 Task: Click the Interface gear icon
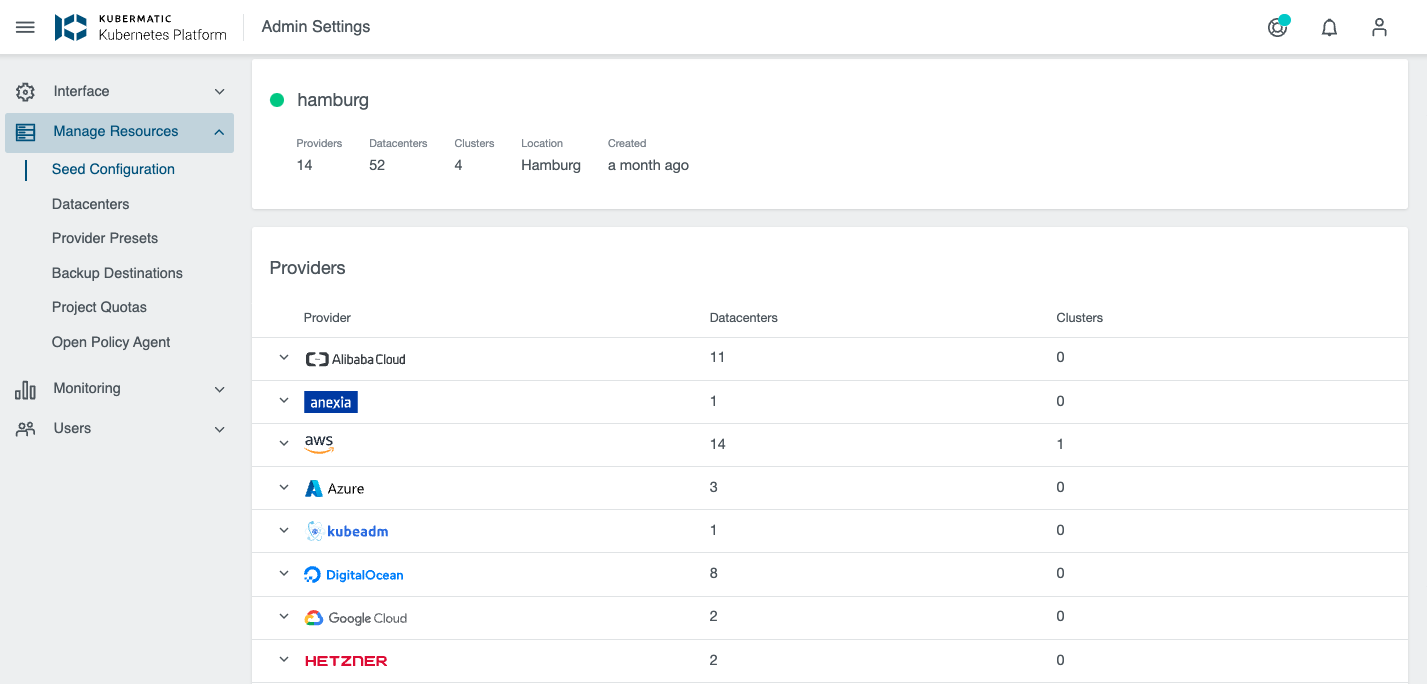[25, 92]
